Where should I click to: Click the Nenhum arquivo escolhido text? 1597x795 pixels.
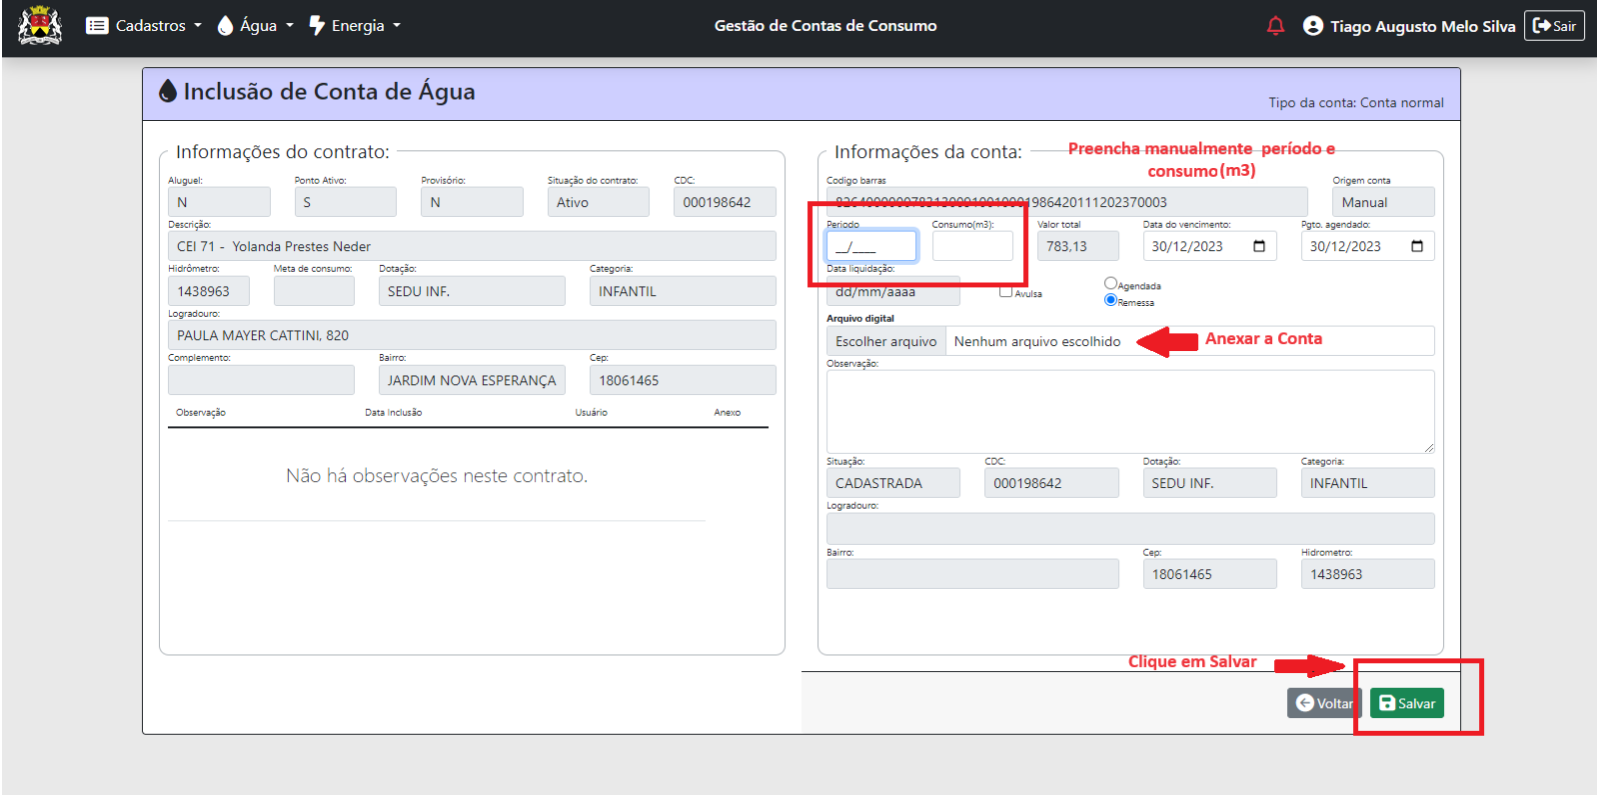pyautogui.click(x=1037, y=341)
